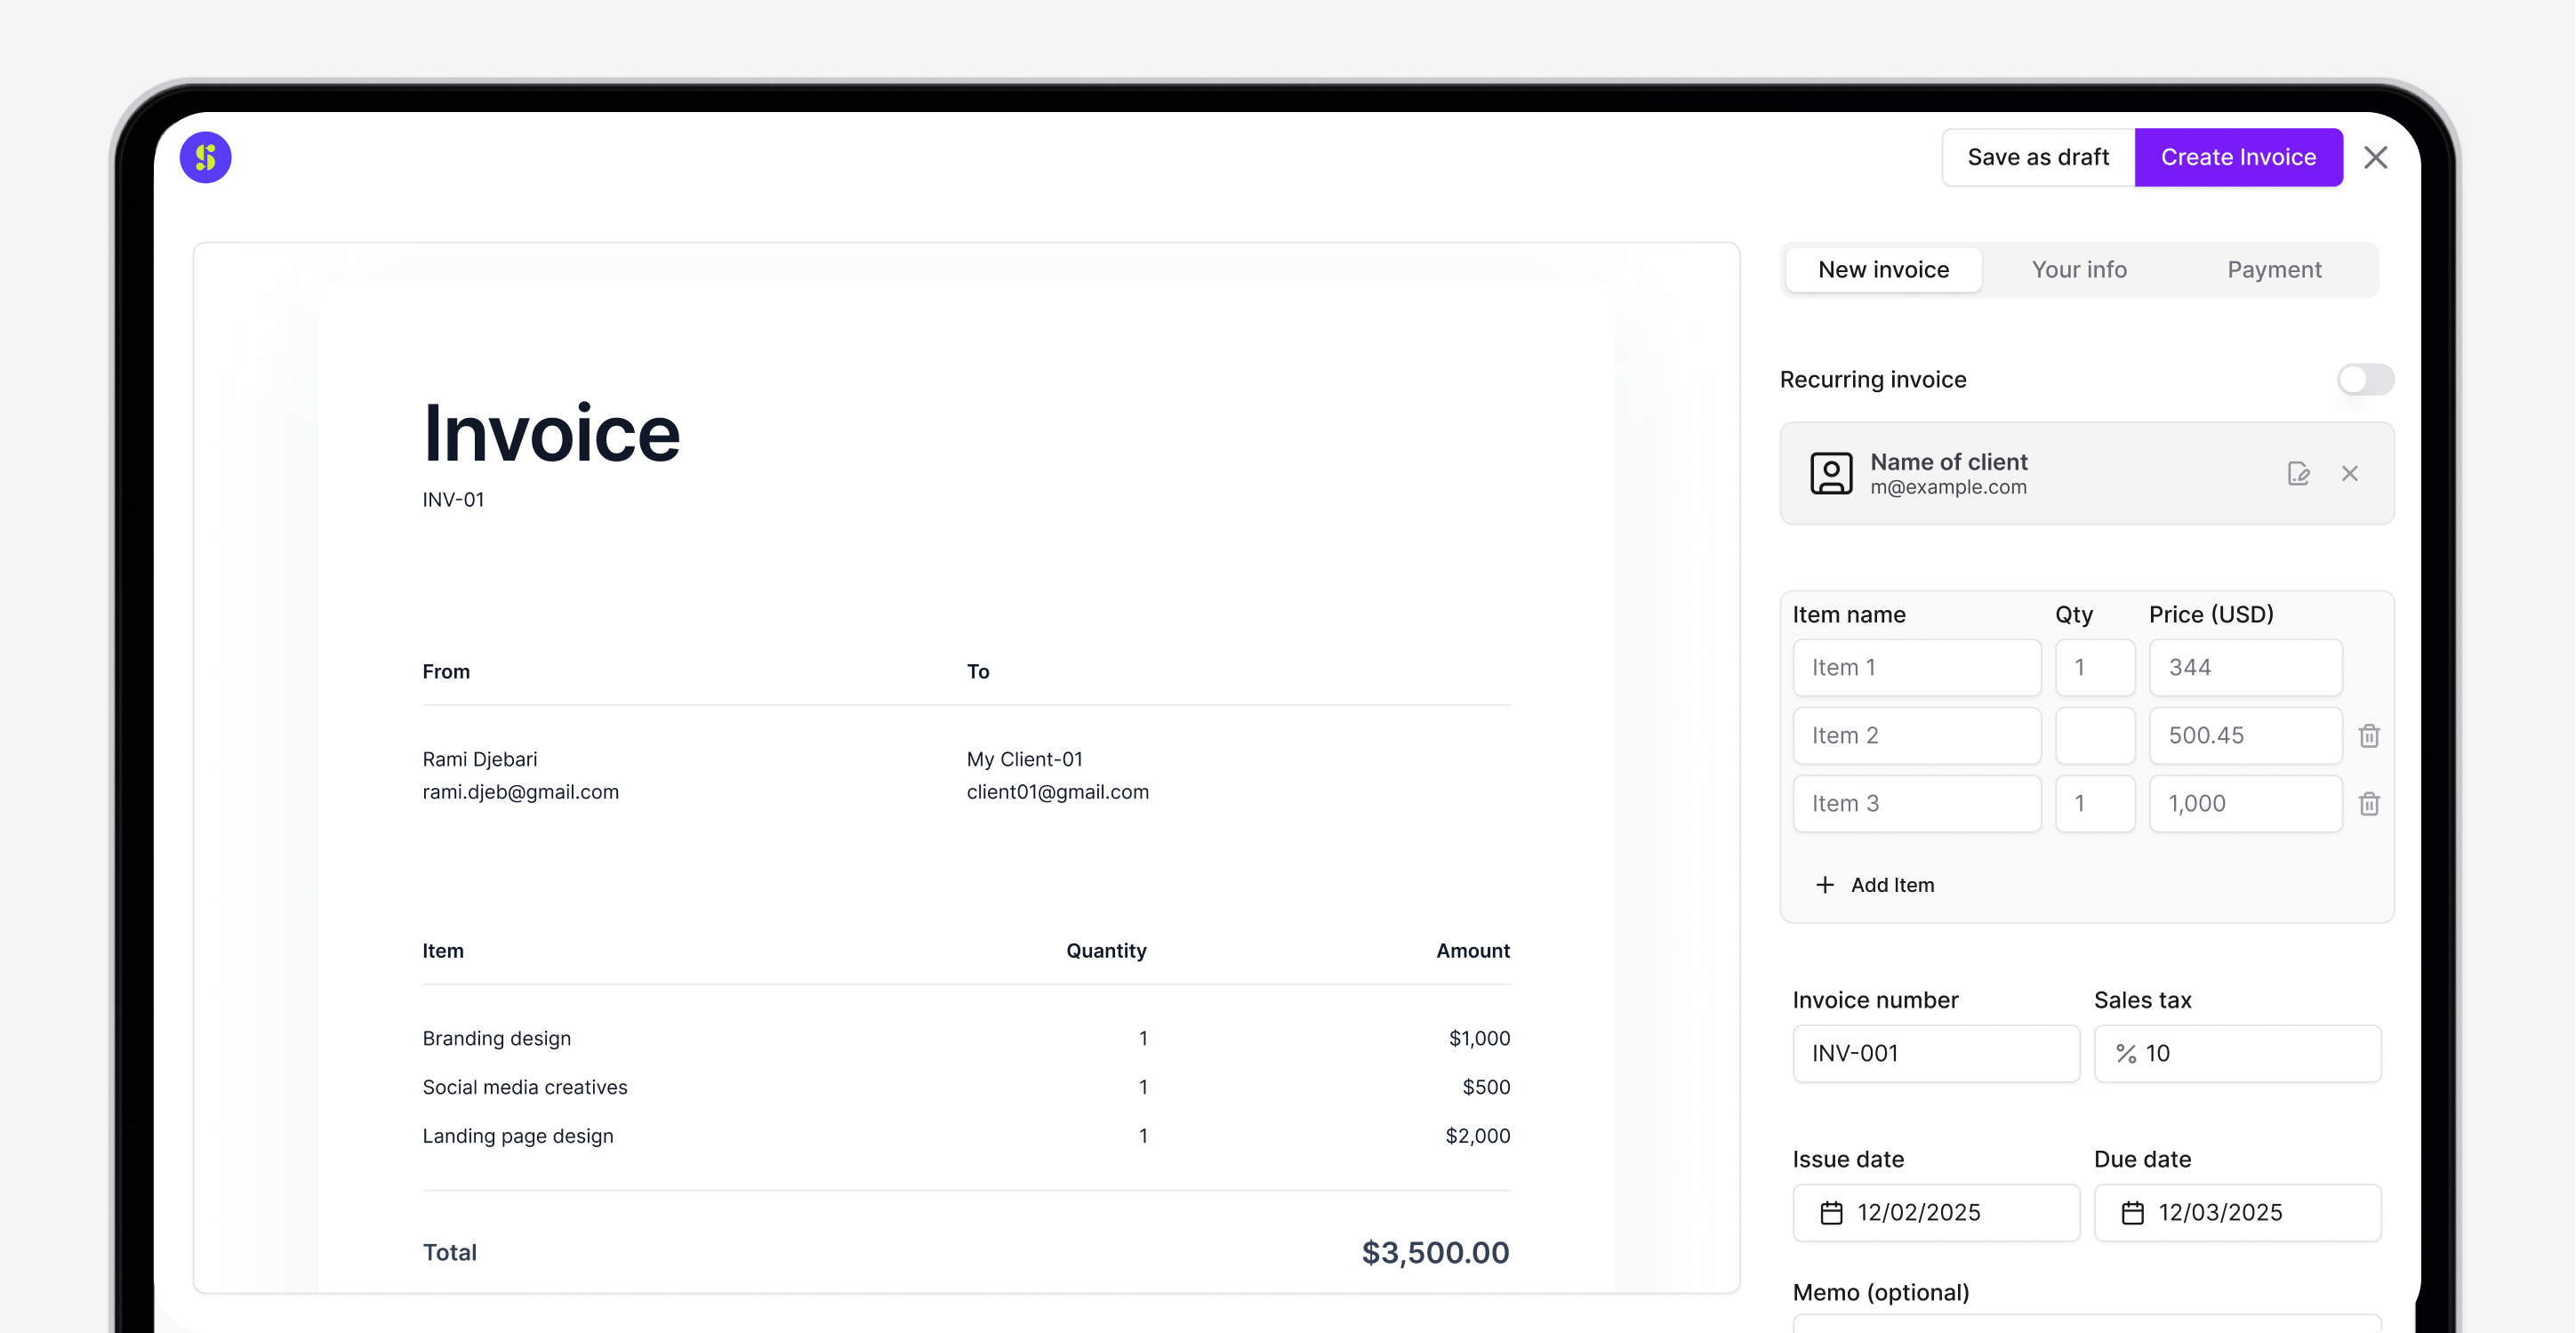Click the $3,500.00 total amount

click(1435, 1252)
